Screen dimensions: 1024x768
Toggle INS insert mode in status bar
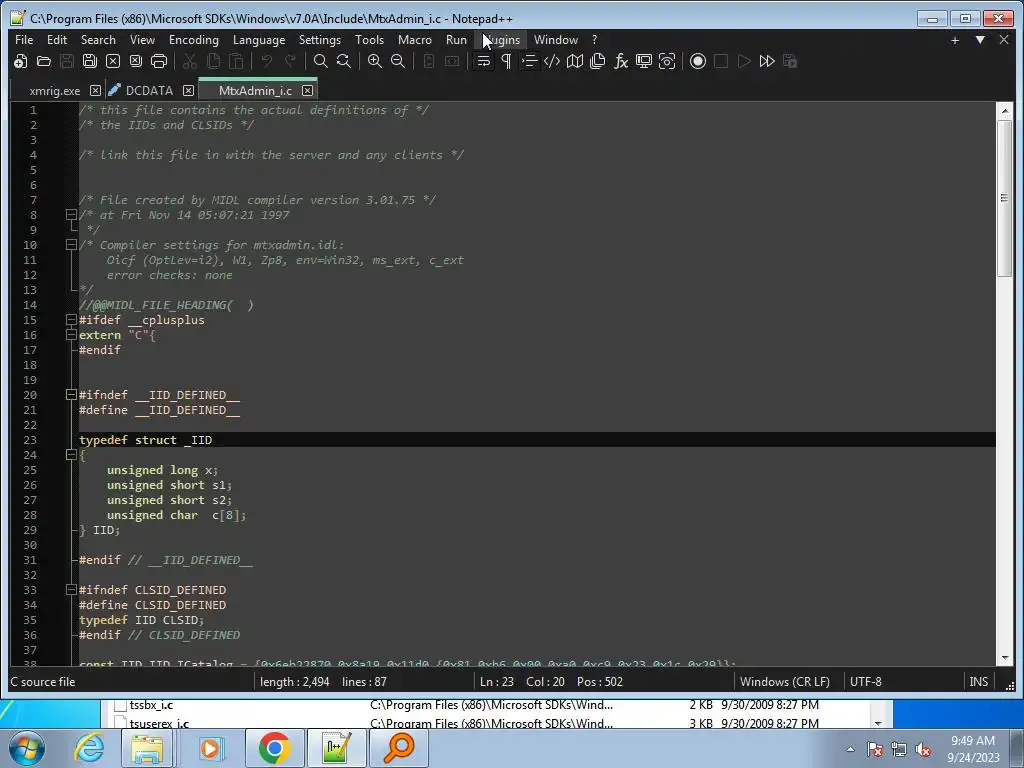click(978, 682)
